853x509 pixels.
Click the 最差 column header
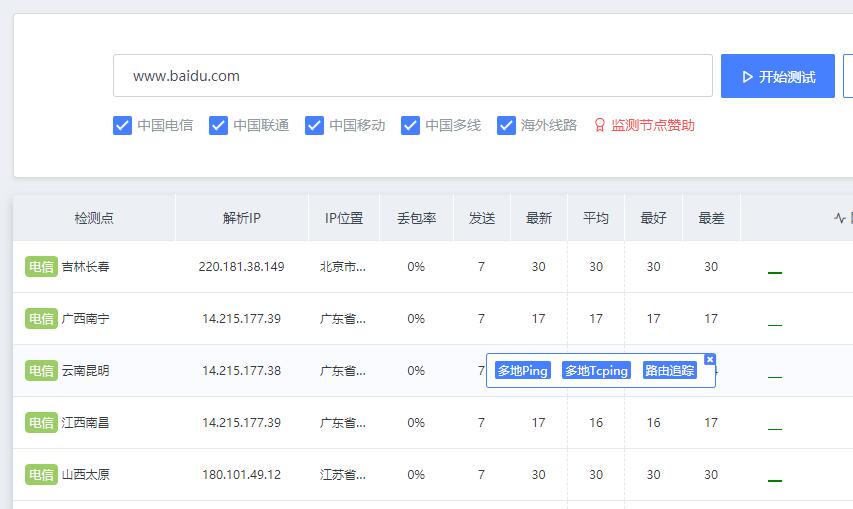(x=711, y=218)
